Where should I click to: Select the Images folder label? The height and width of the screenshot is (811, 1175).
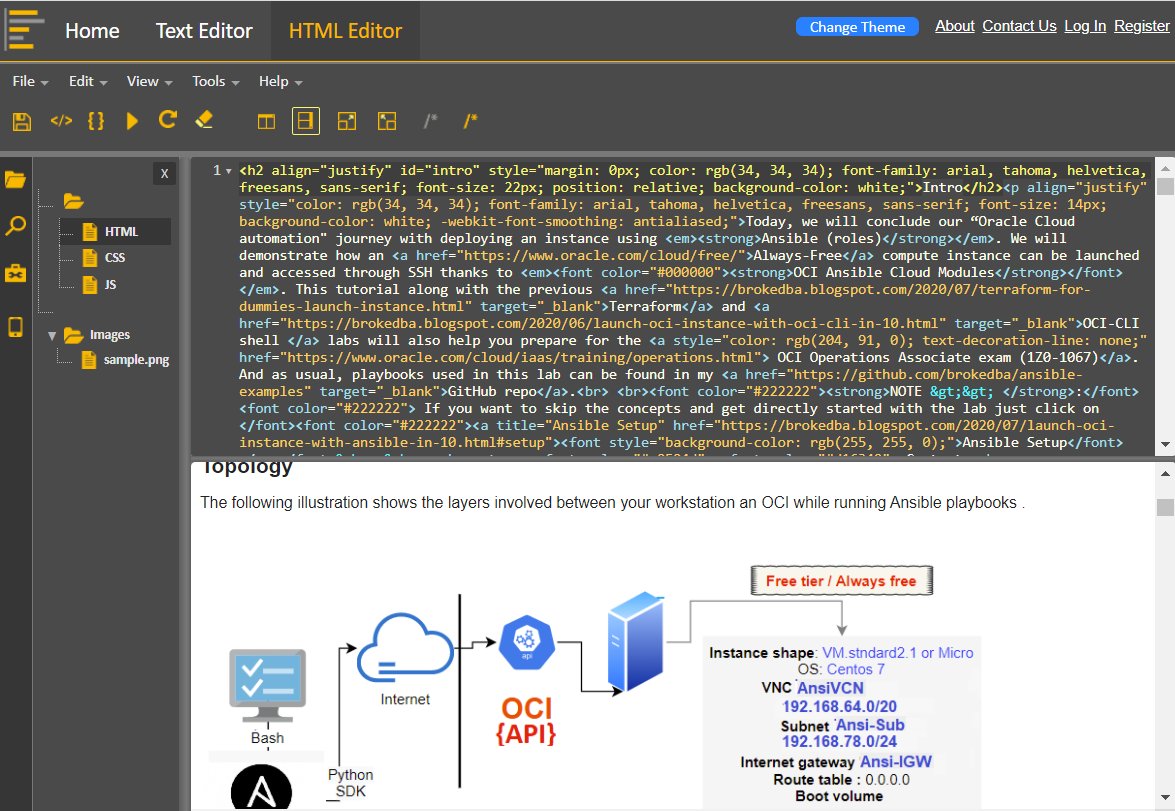[109, 335]
